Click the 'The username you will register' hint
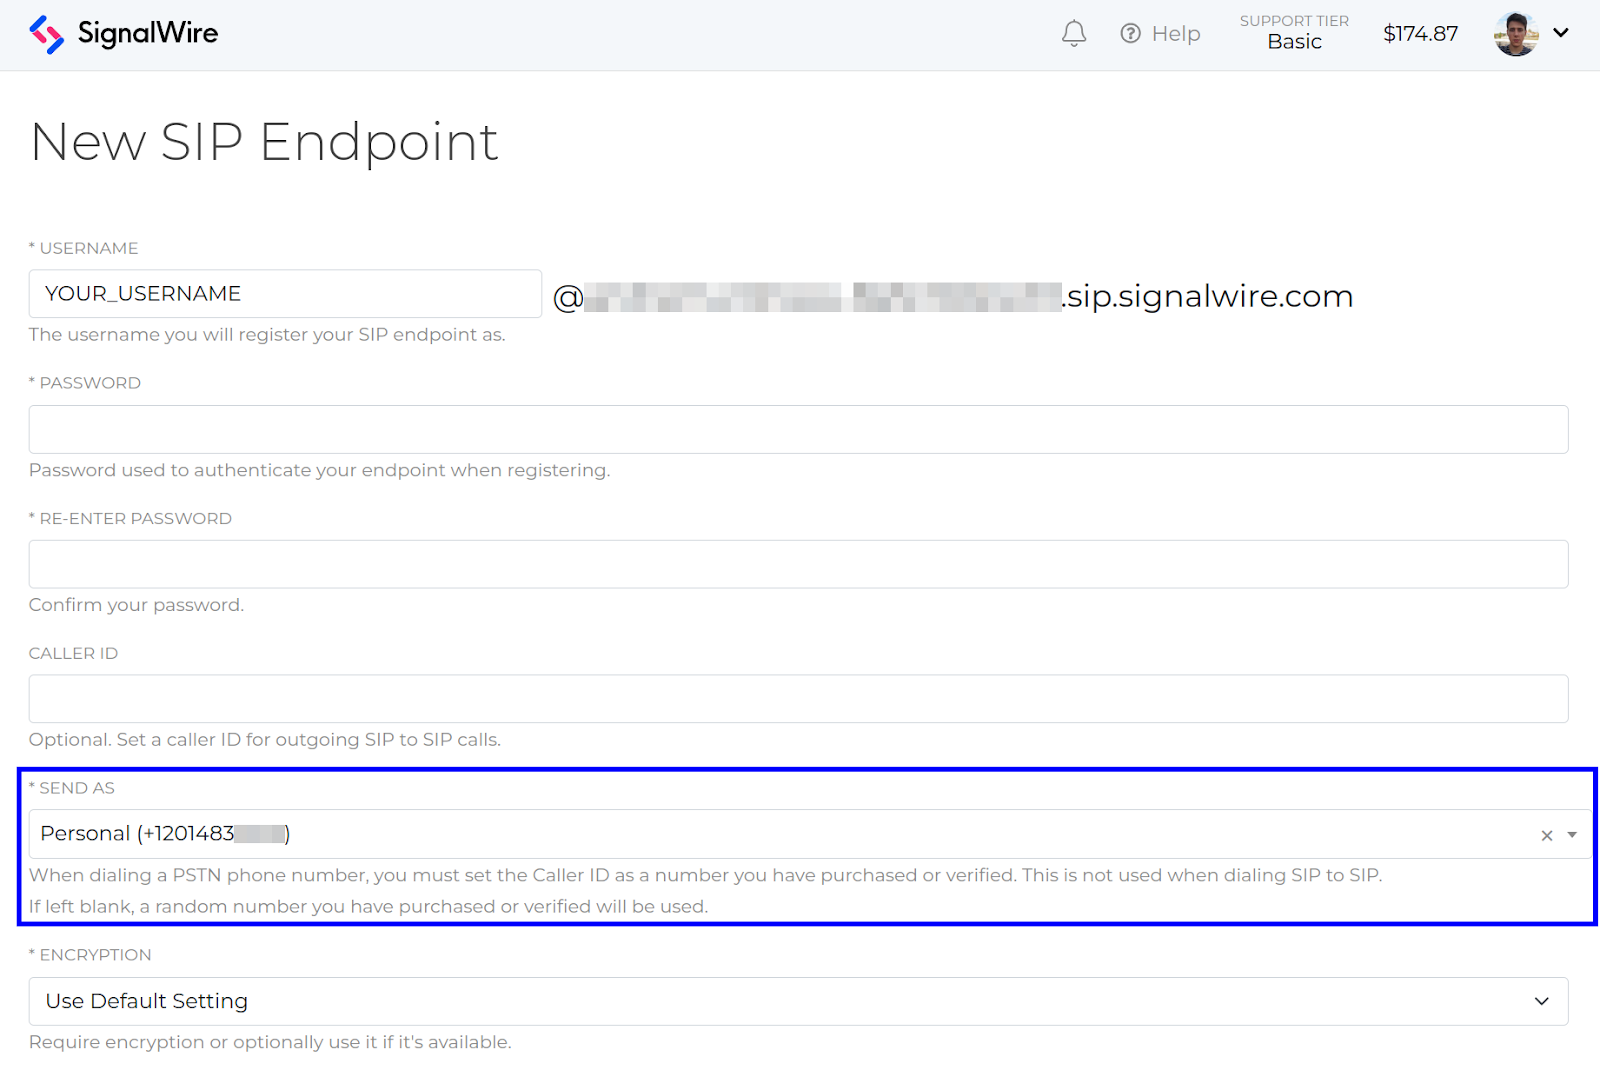Viewport: 1600px width, 1070px height. pyautogui.click(x=267, y=335)
